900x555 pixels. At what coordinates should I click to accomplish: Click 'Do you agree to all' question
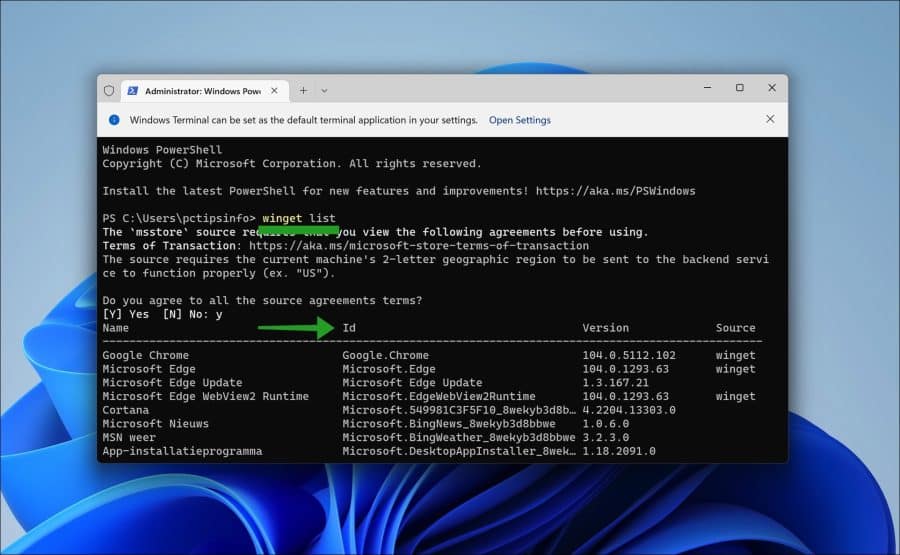(262, 300)
